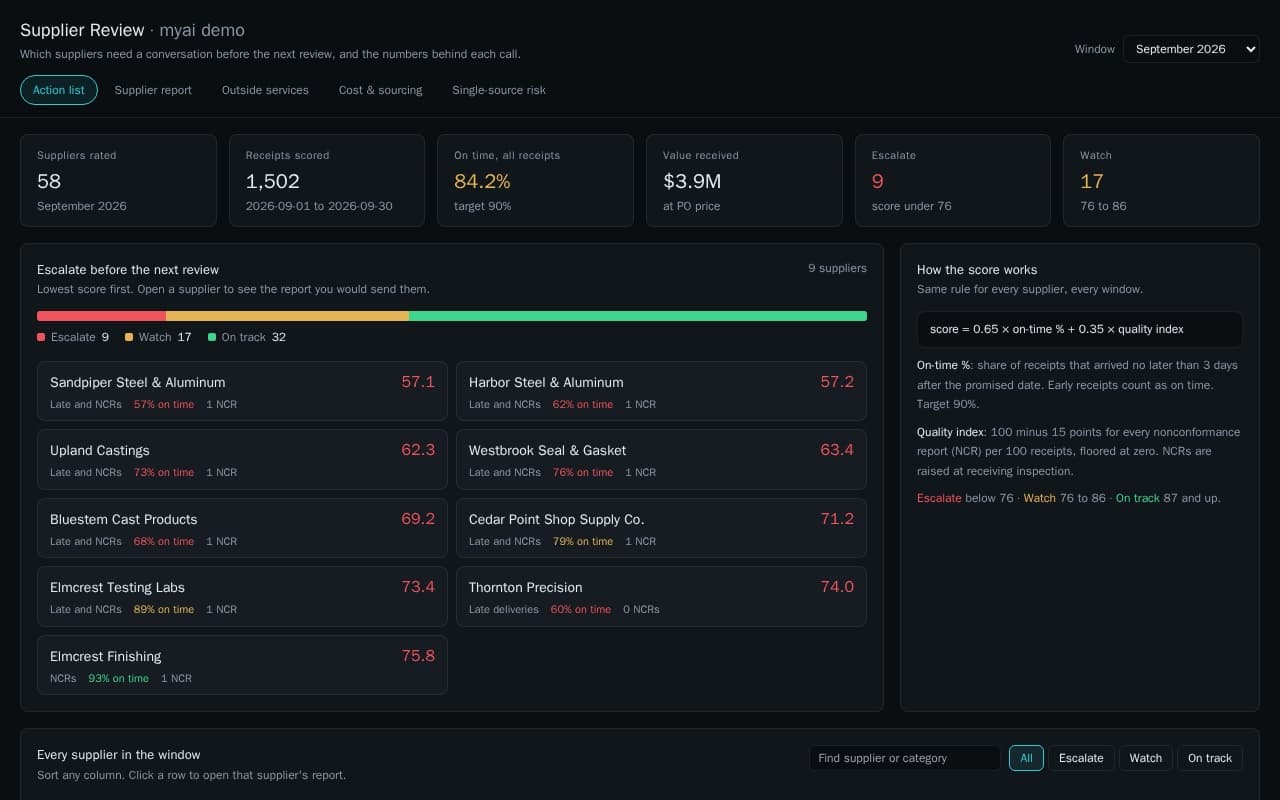Filter the table by Escalate
The image size is (1280, 800).
pos(1081,758)
